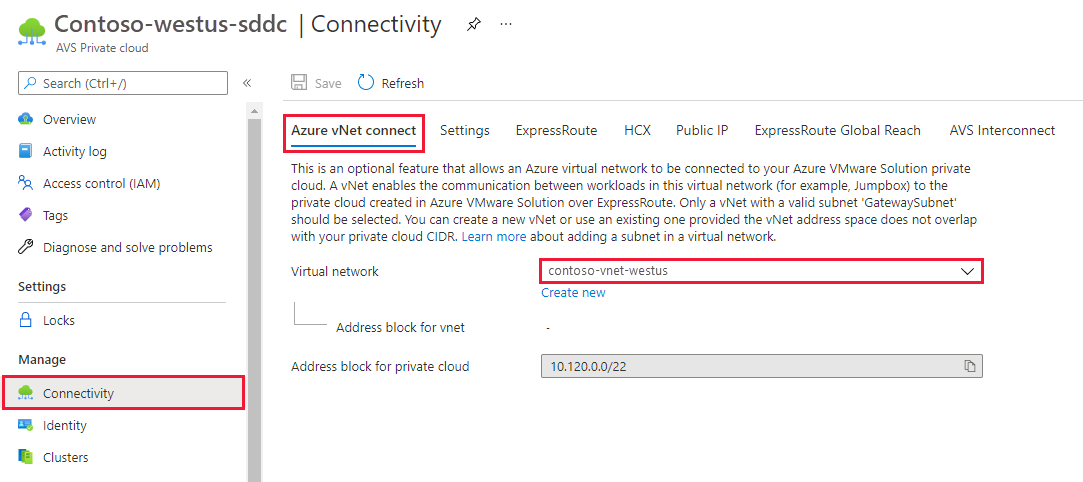The height and width of the screenshot is (482, 1083).
Task: Open Locks under Settings
Action: click(58, 320)
